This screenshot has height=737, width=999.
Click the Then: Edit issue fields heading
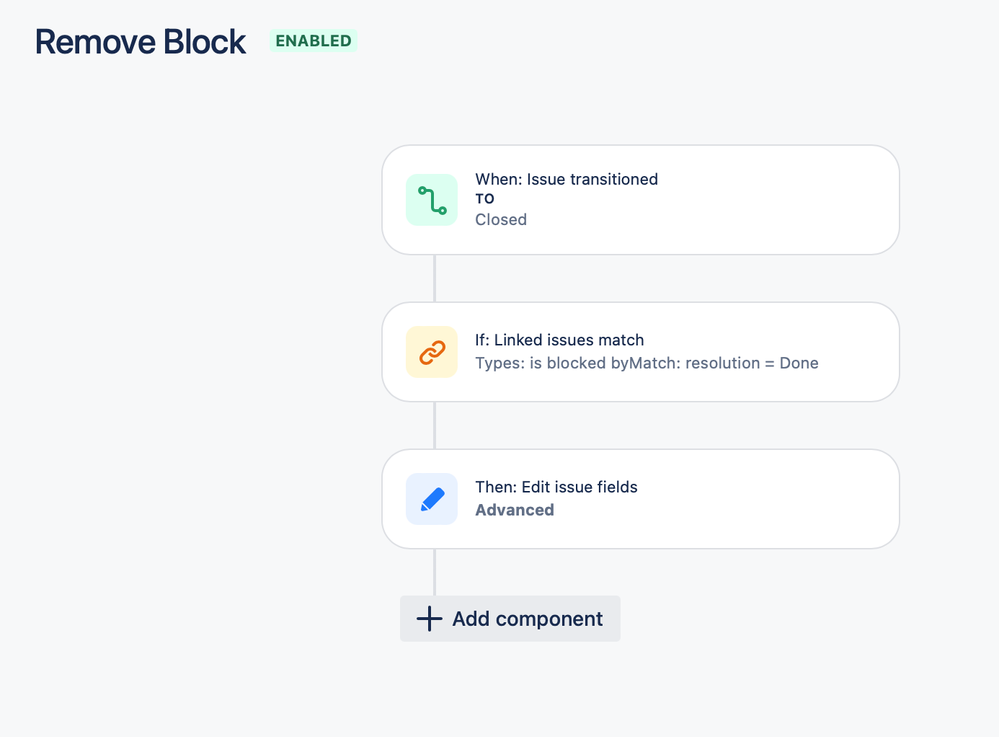pyautogui.click(x=556, y=487)
